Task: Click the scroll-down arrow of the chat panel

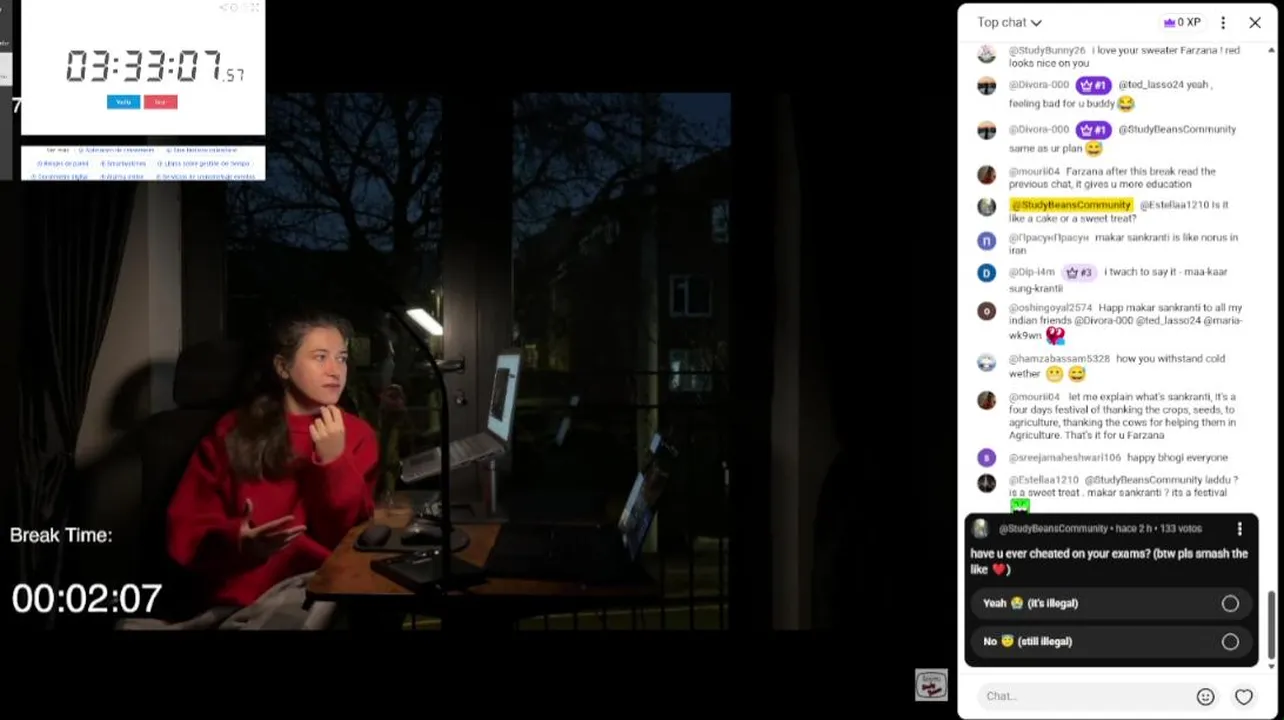Action: (1272, 667)
